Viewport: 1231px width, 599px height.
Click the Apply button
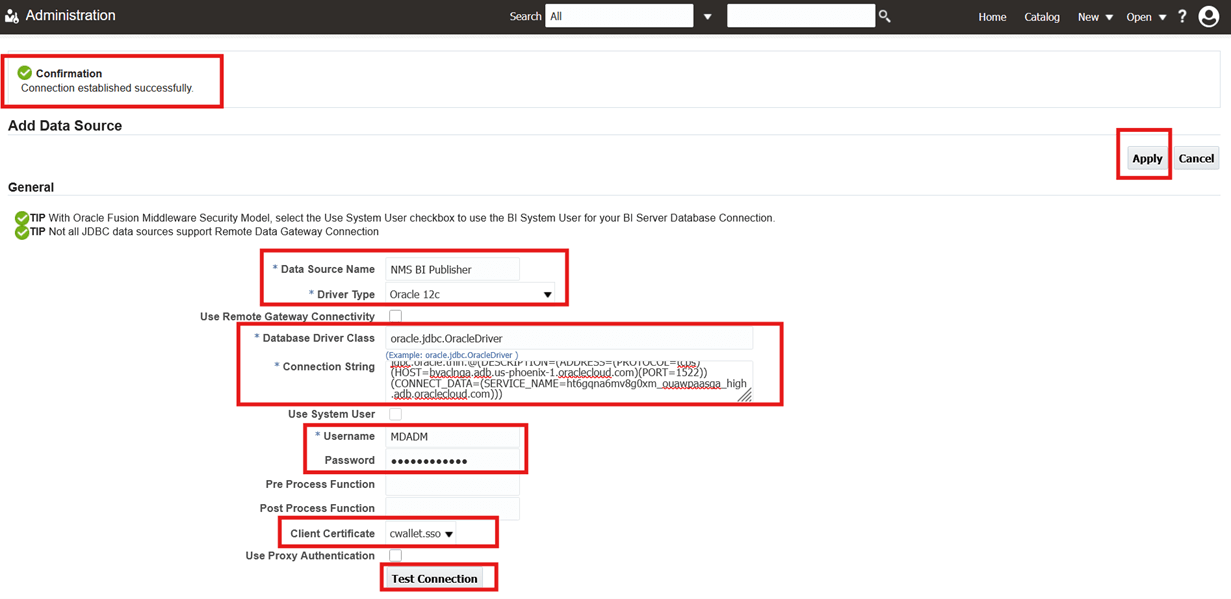1147,158
